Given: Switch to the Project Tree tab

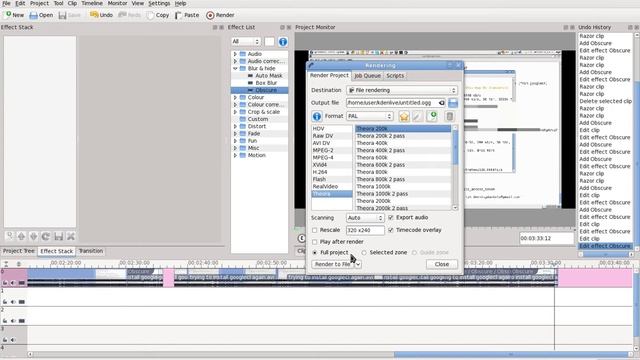Looking at the screenshot, I should coord(19,251).
